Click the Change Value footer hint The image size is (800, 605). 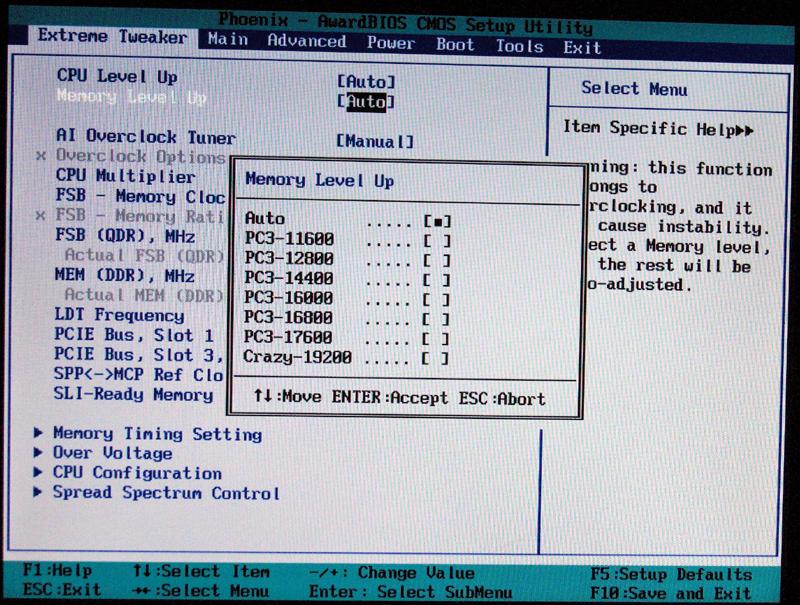pyautogui.click(x=392, y=573)
